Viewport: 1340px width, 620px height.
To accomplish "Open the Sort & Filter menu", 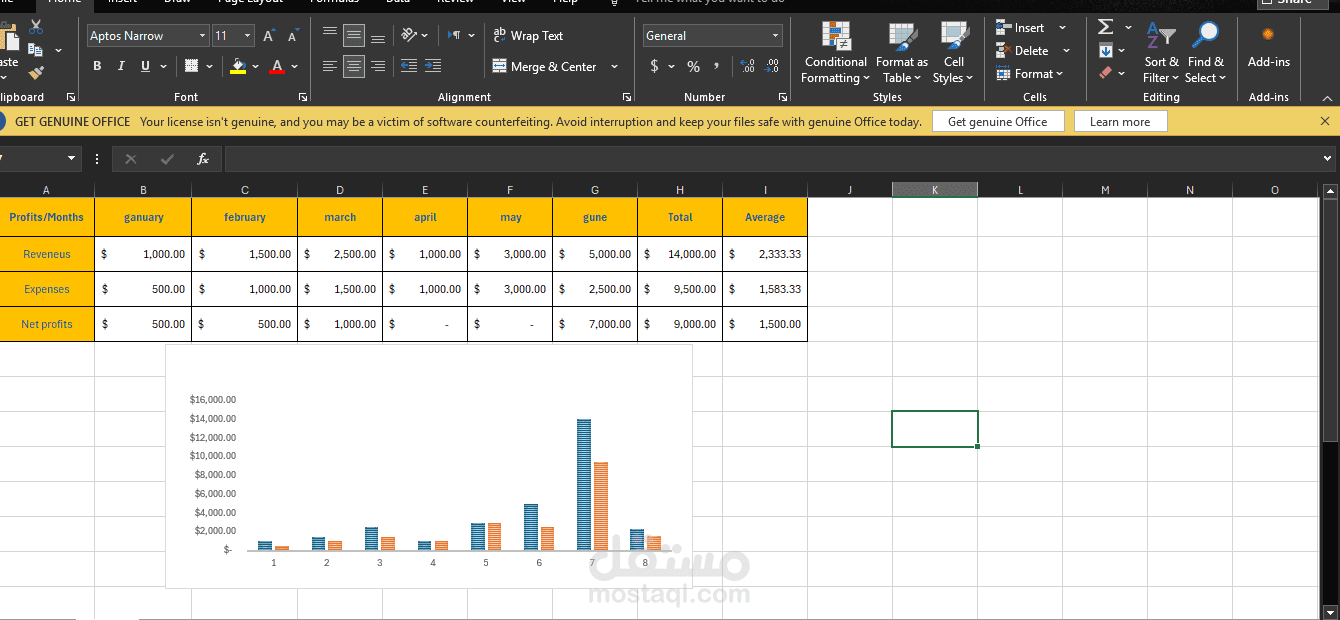I will pos(1161,52).
